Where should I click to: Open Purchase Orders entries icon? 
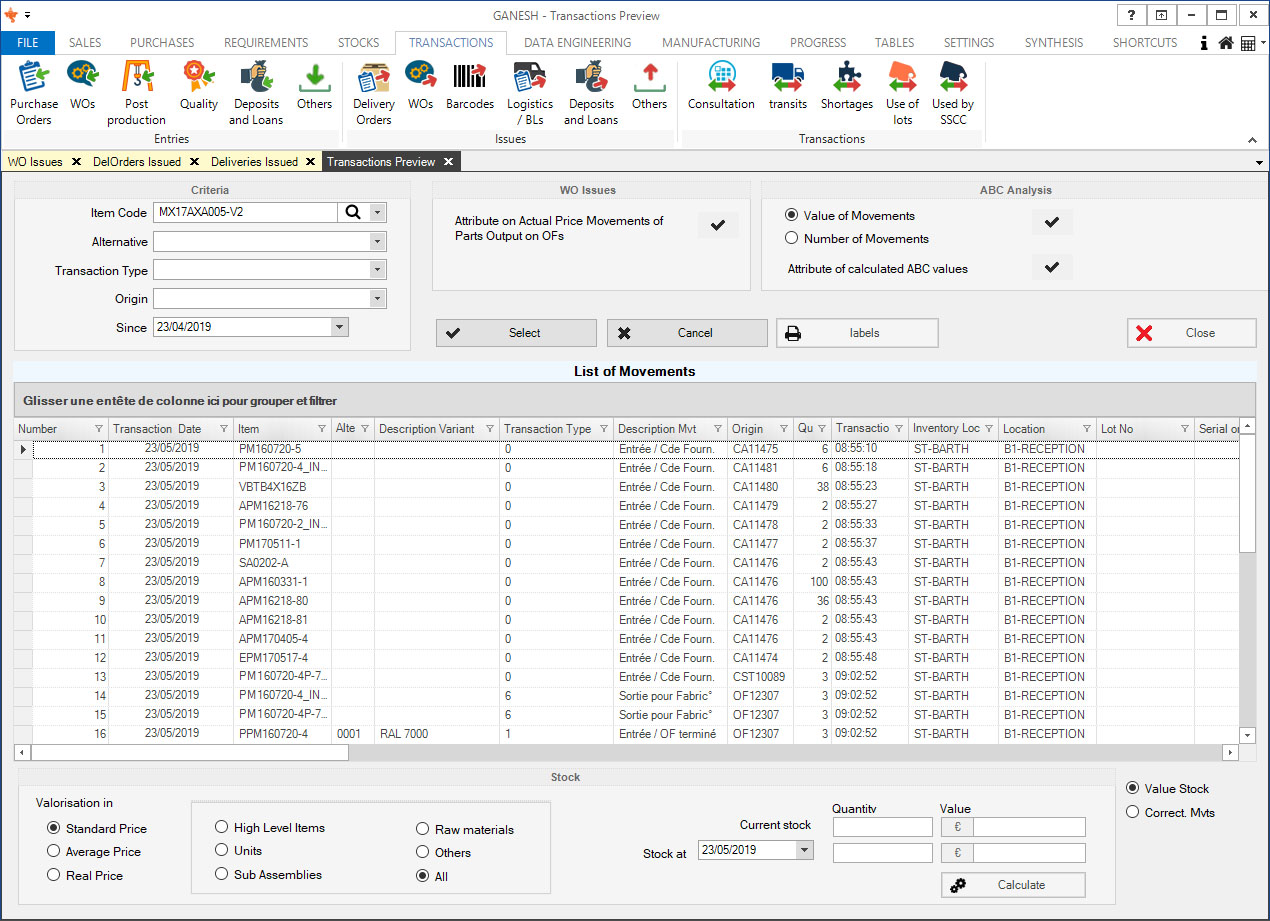[x=33, y=92]
